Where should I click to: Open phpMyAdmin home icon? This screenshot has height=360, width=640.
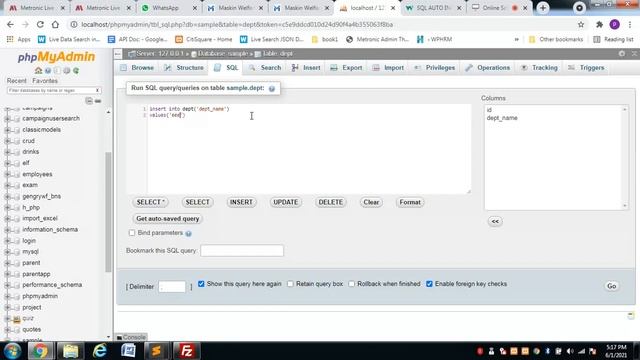[x=38, y=71]
